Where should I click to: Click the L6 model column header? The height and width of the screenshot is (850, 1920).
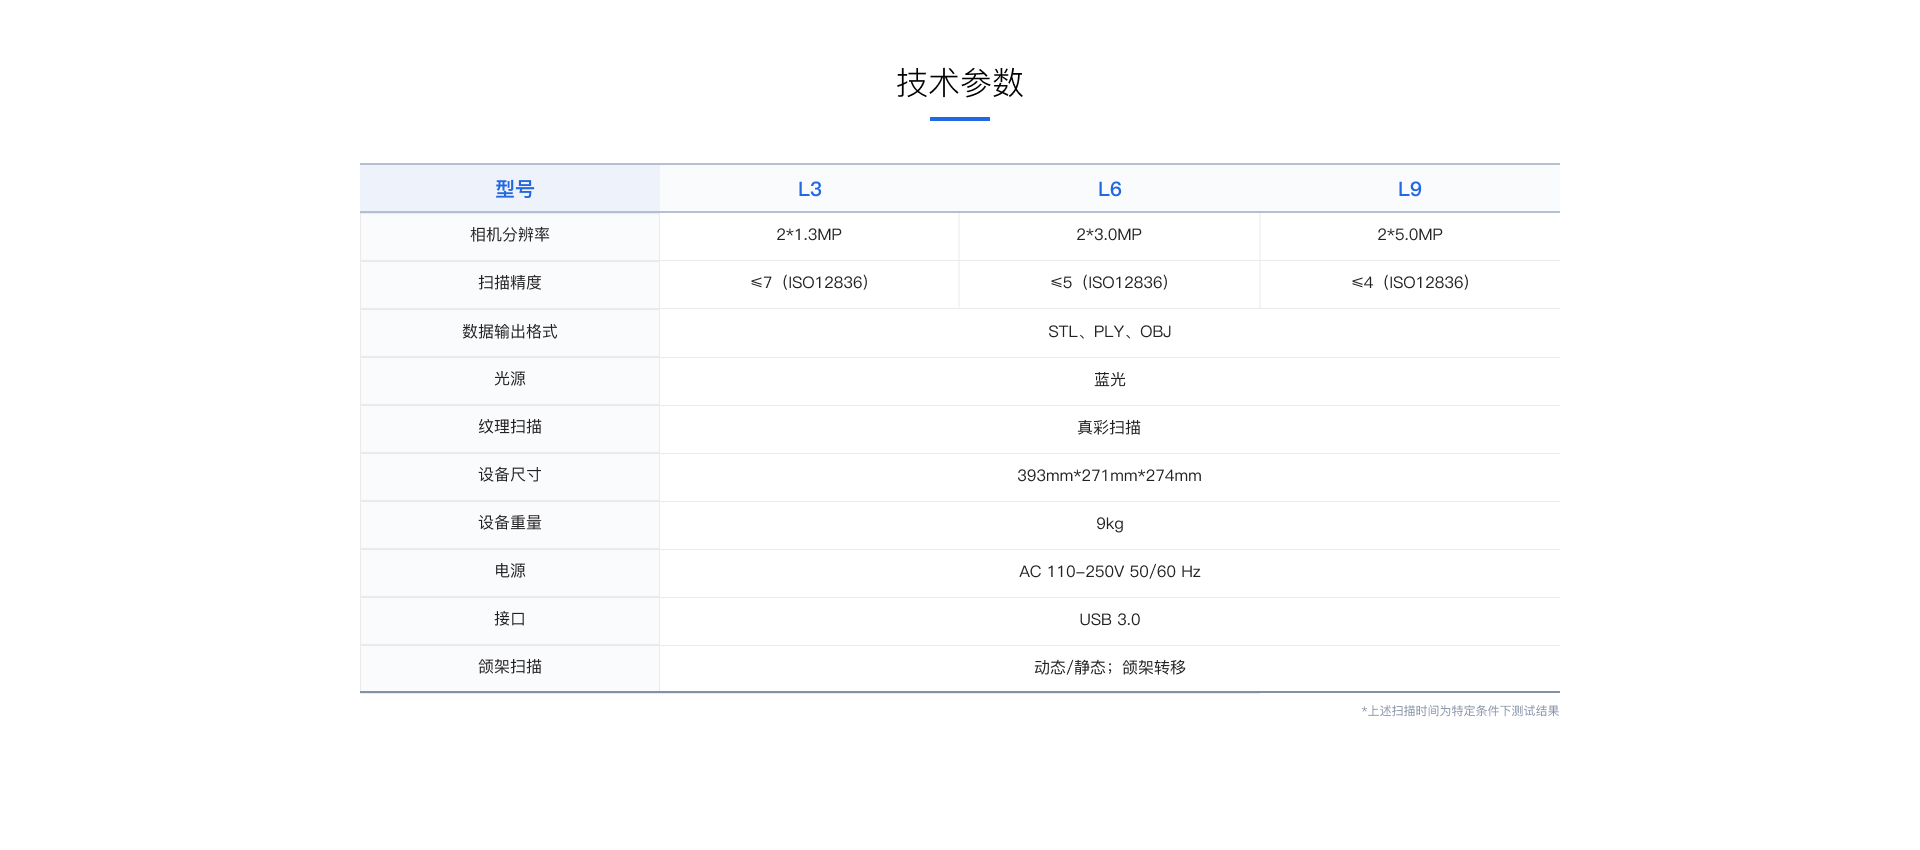click(x=1109, y=189)
